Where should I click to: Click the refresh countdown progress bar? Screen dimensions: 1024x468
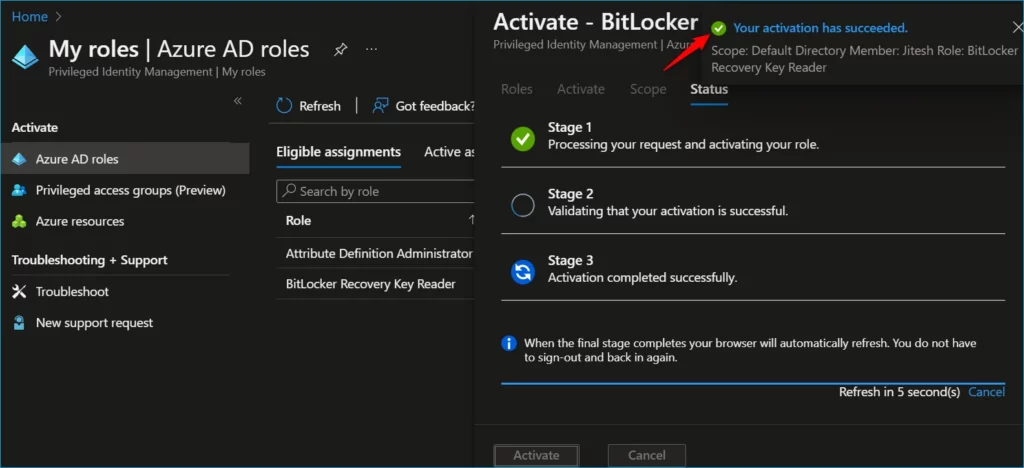pyautogui.click(x=753, y=383)
